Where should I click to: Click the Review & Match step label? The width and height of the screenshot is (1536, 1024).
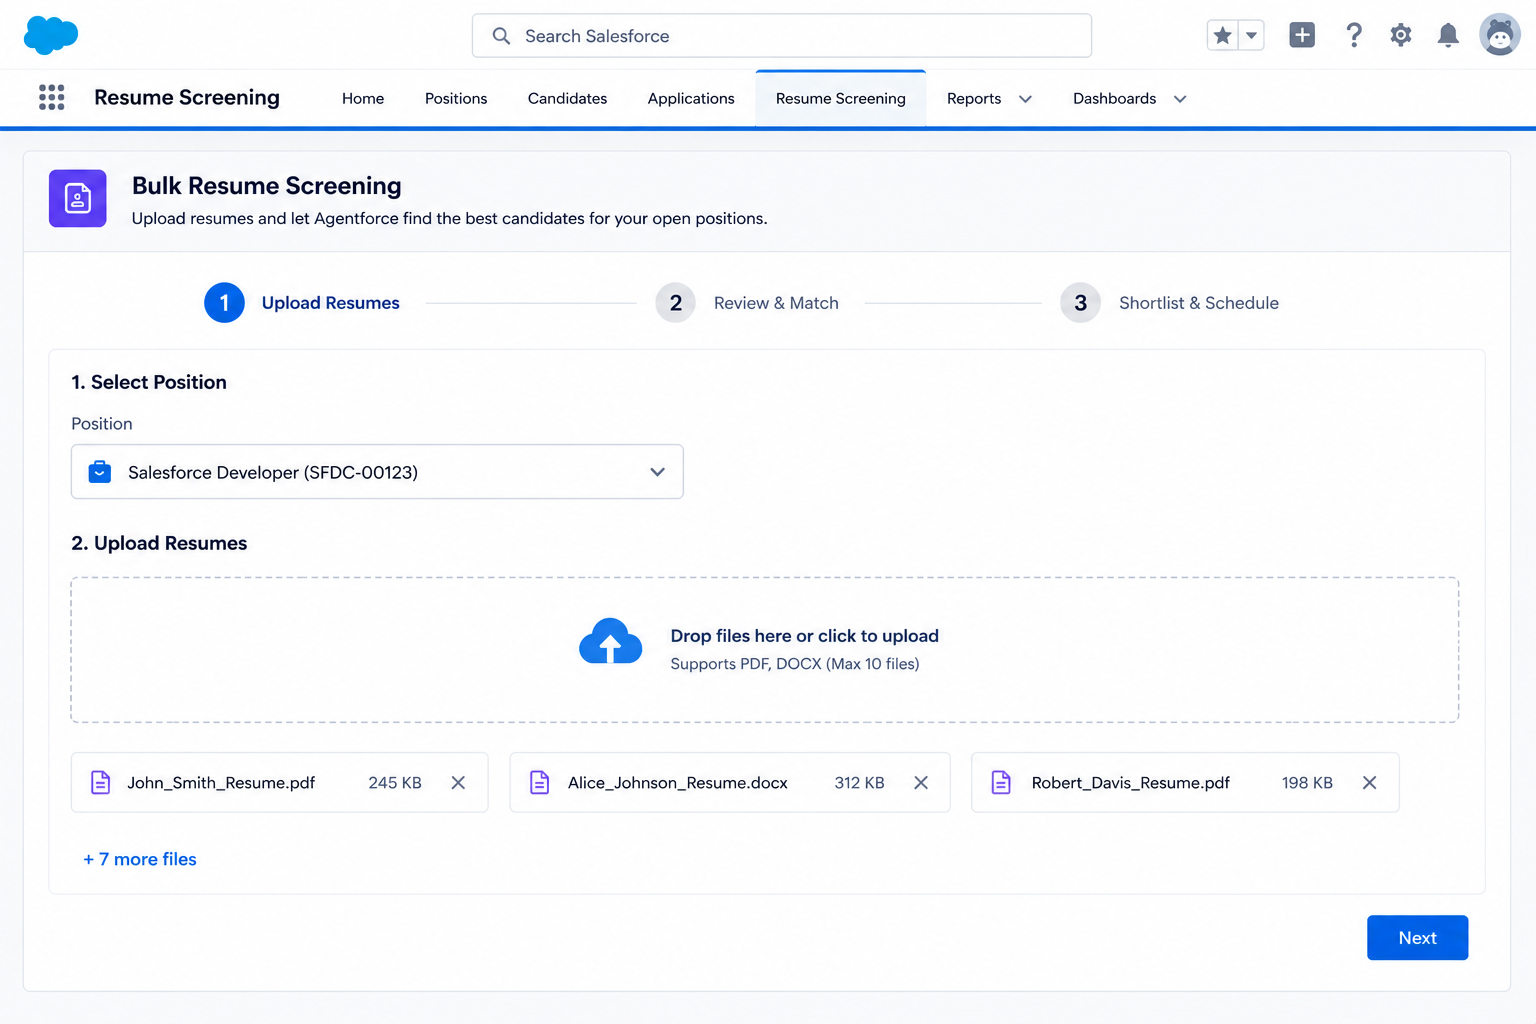(776, 303)
